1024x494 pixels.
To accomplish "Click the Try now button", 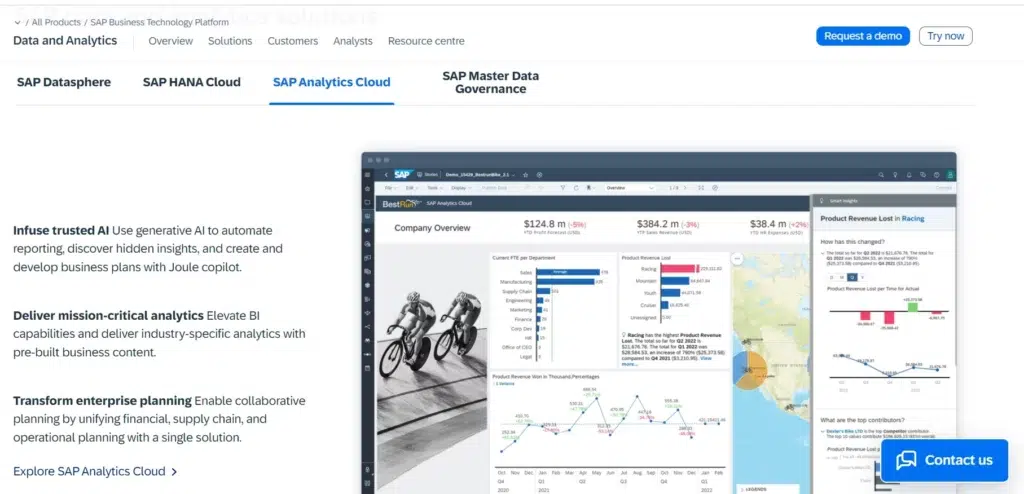I will point(946,36).
